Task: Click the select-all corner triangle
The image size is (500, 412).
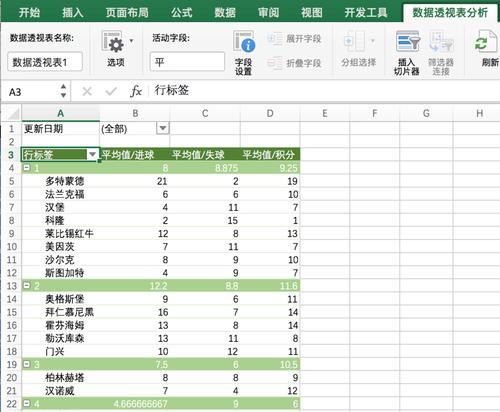Action: pos(13,114)
